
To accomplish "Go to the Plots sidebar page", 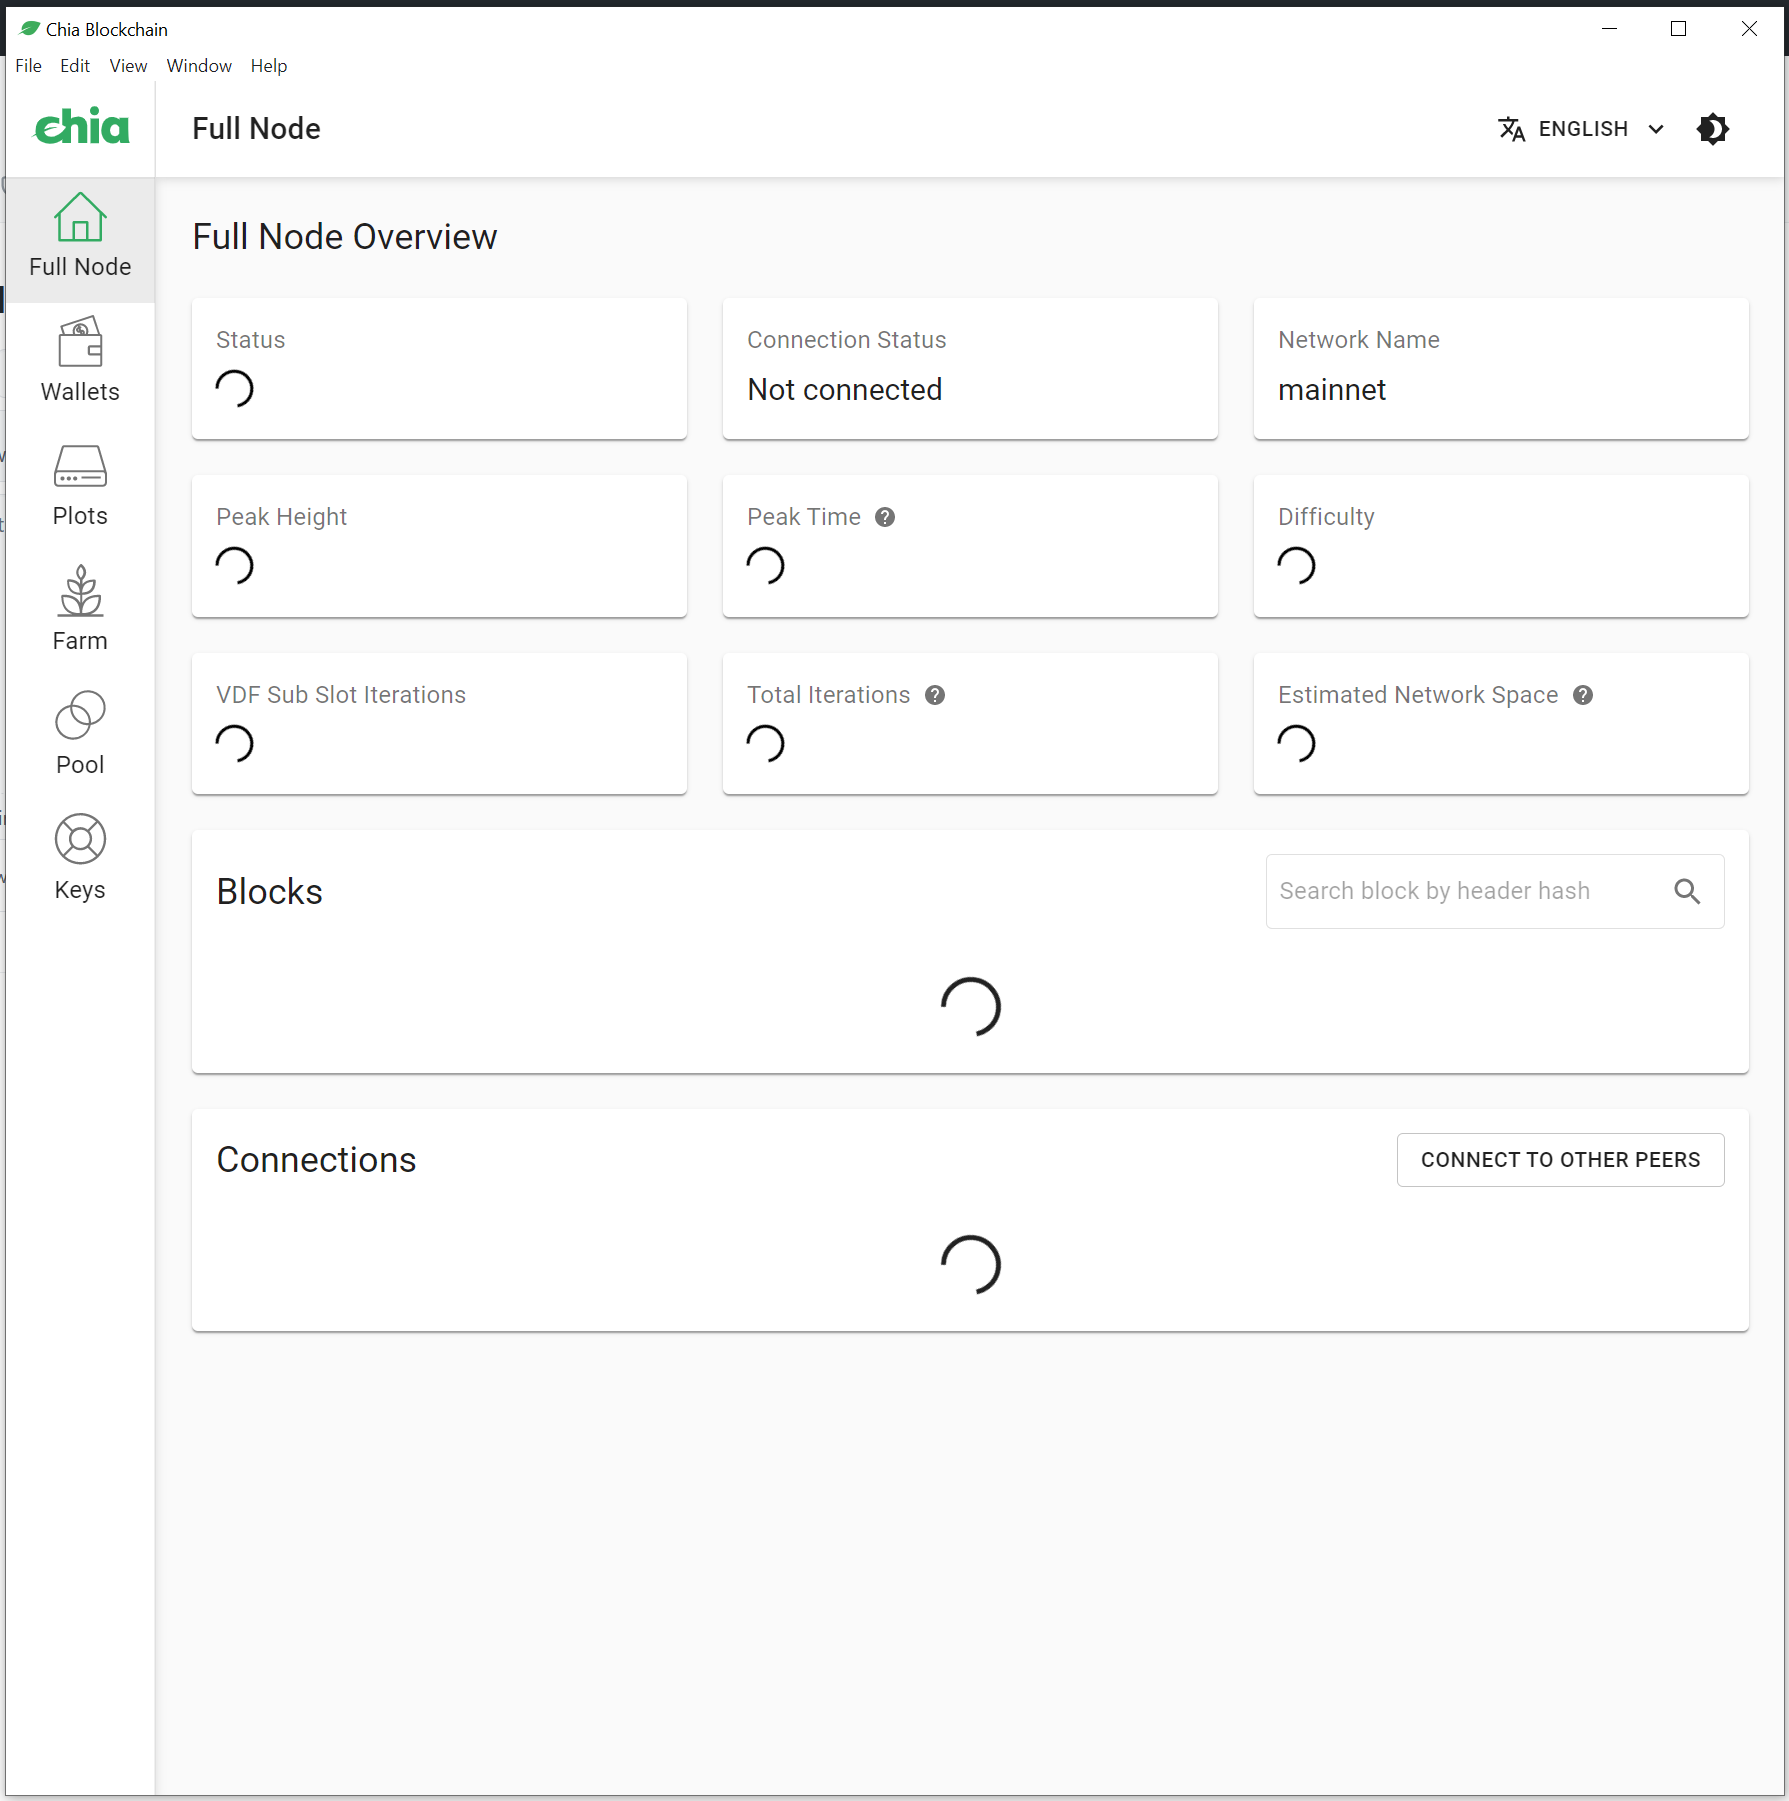I will click(x=80, y=486).
